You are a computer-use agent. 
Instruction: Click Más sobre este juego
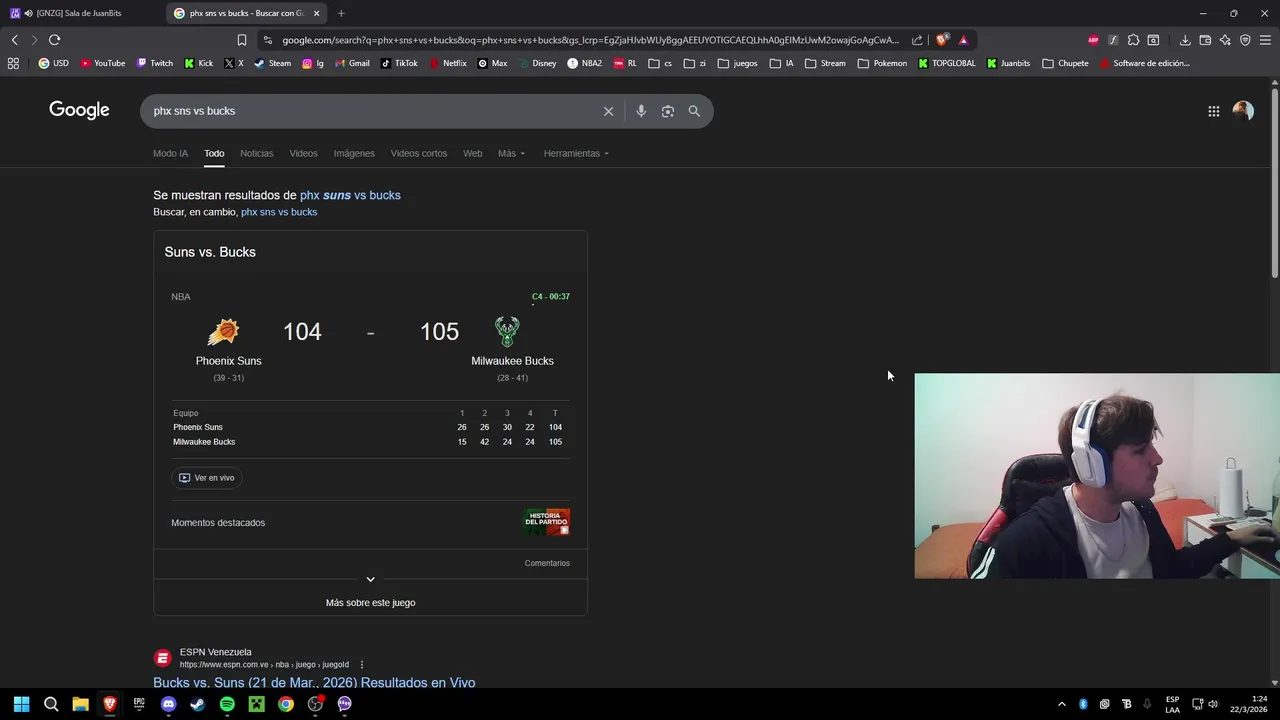point(370,603)
